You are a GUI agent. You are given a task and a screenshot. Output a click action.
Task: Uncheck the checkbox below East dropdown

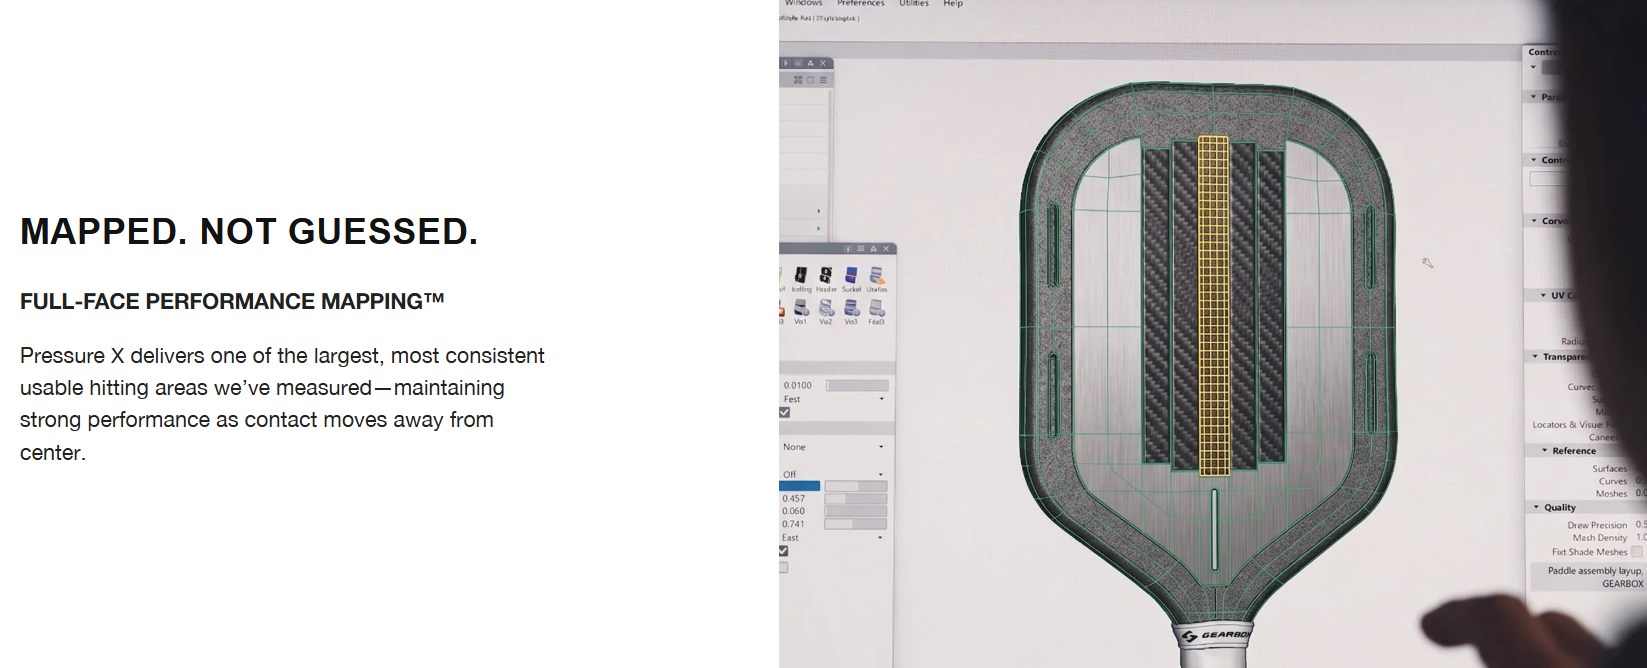point(783,551)
